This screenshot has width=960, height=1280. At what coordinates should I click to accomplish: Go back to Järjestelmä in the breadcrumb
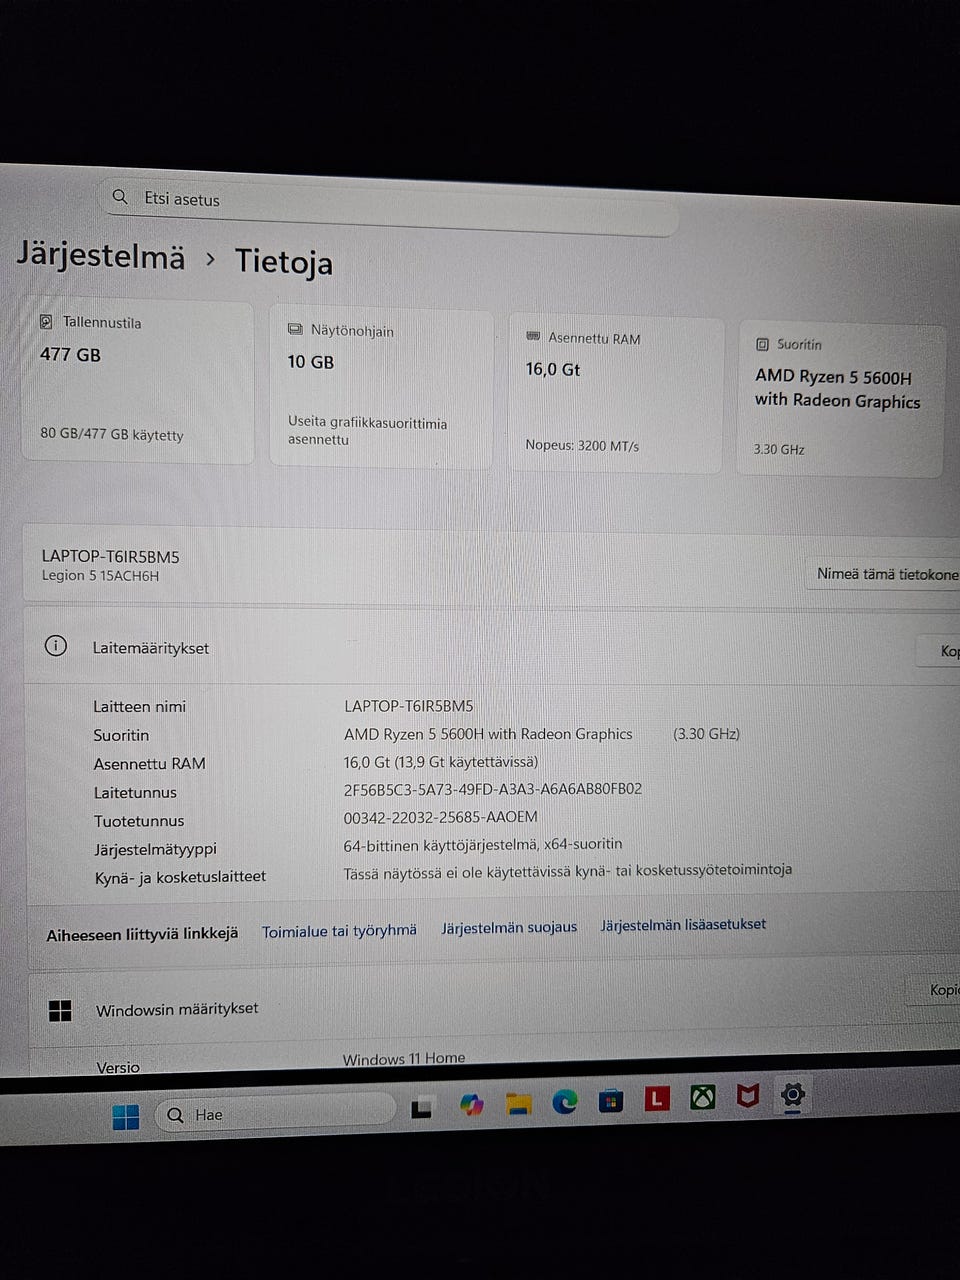101,256
